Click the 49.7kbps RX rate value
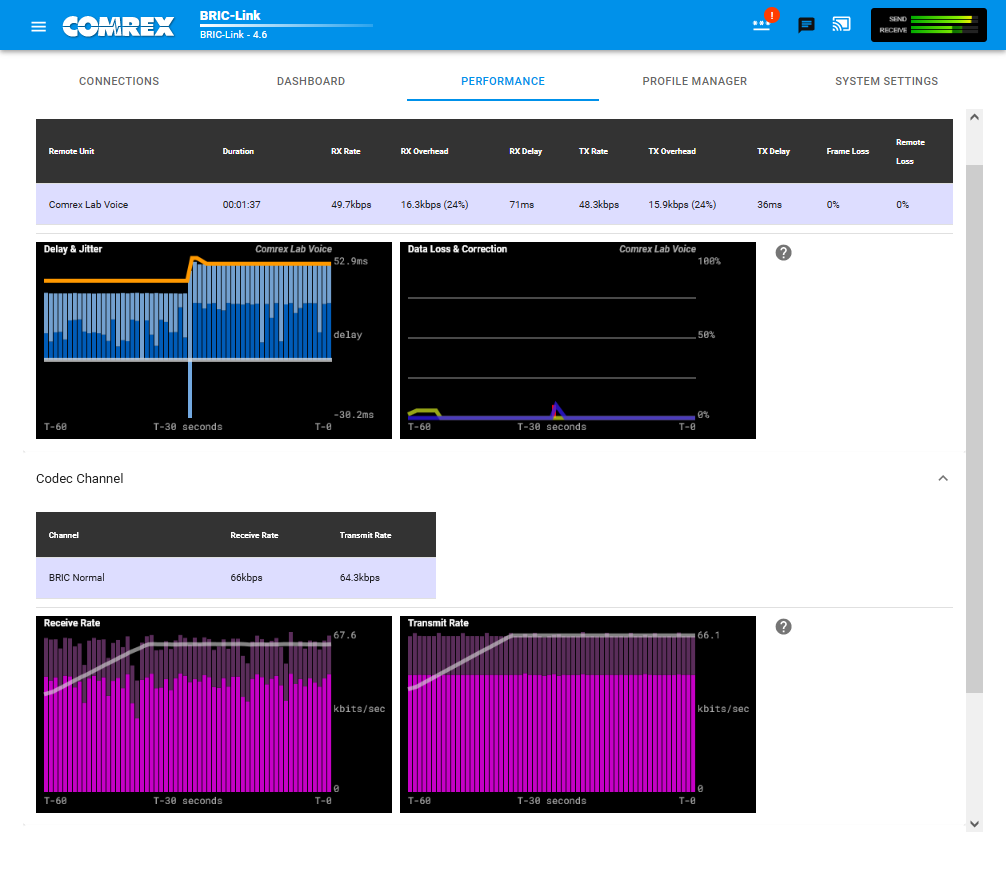This screenshot has height=873, width=1006. click(351, 205)
